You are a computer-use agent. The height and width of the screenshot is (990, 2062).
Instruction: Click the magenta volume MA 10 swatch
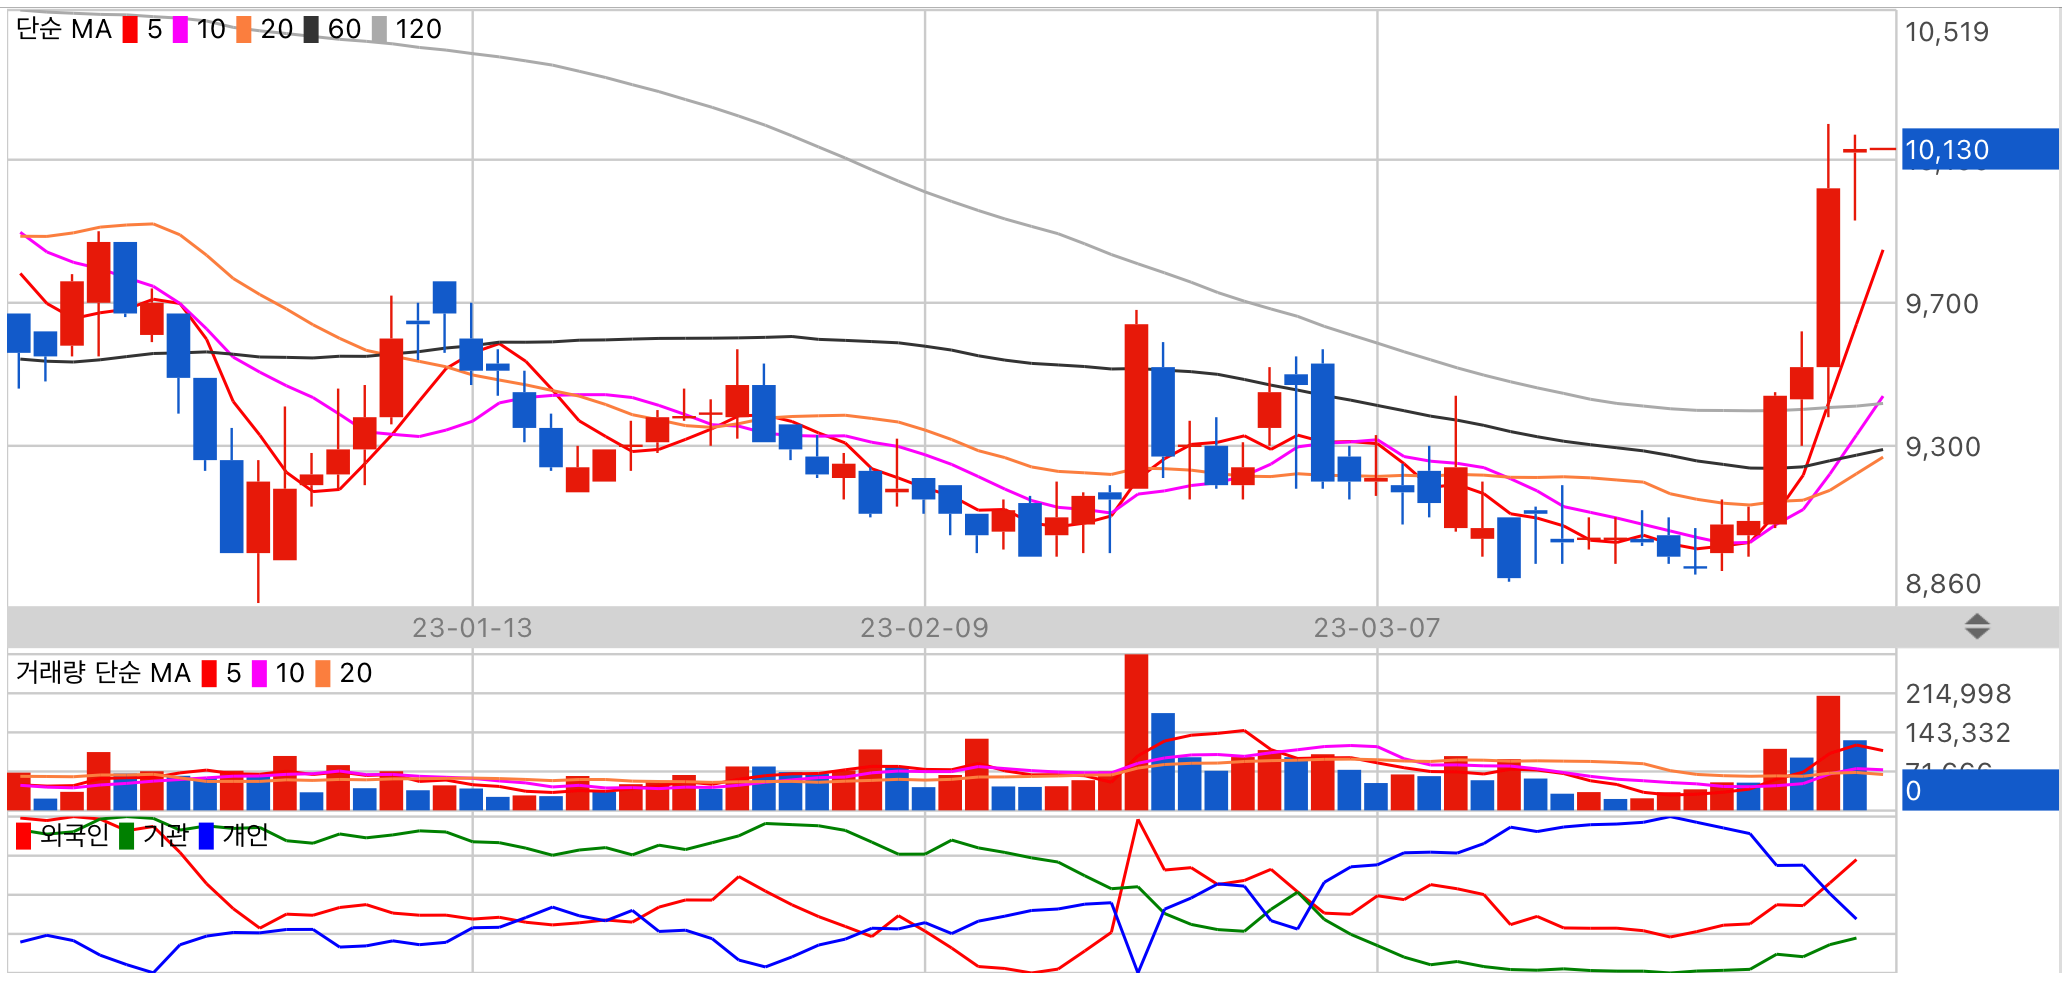pyautogui.click(x=259, y=674)
